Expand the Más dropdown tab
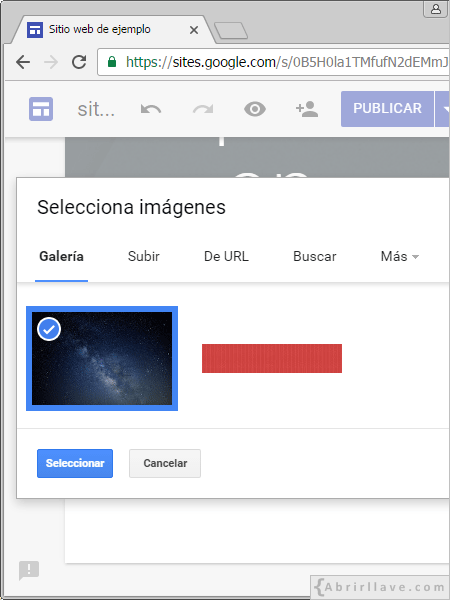This screenshot has height=600, width=450. click(x=400, y=256)
